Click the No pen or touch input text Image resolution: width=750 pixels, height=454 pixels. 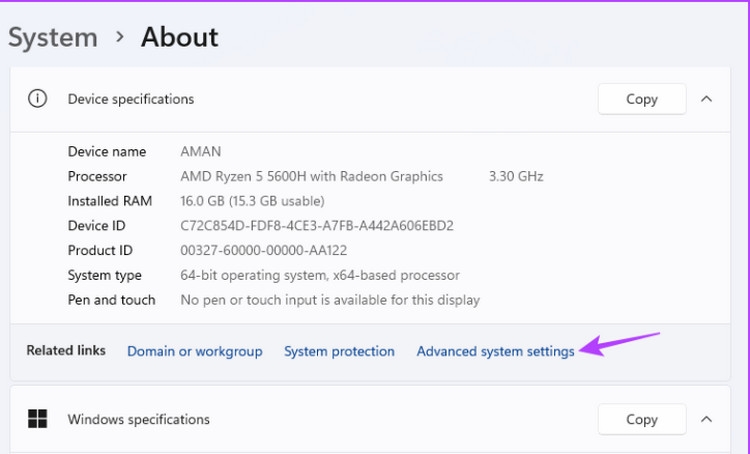(330, 300)
